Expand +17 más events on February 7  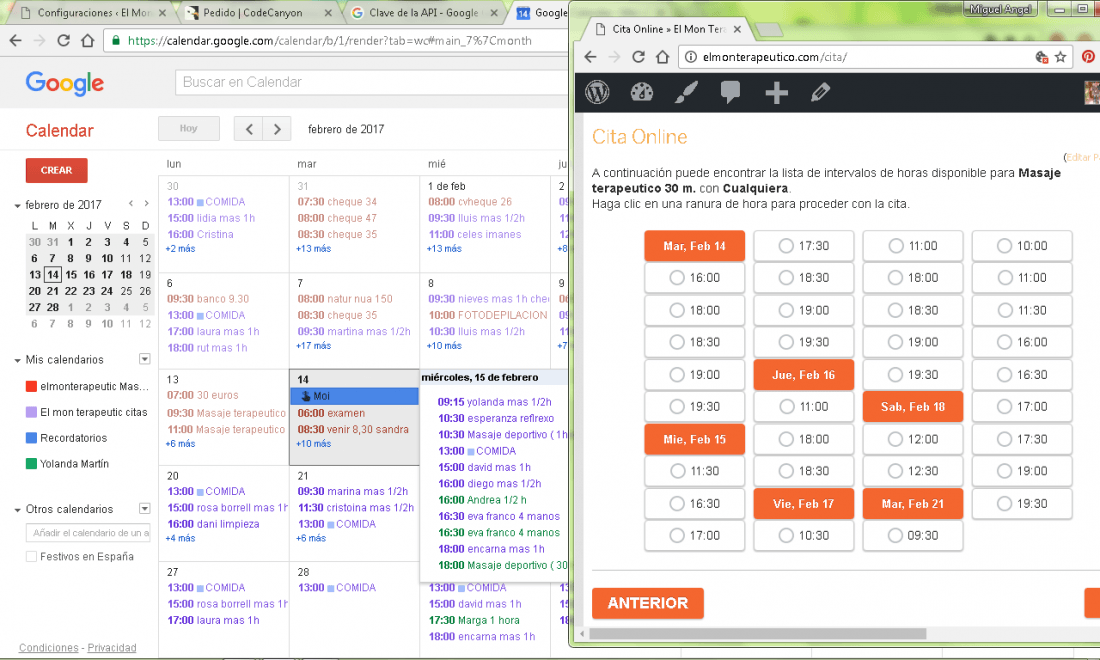point(314,346)
